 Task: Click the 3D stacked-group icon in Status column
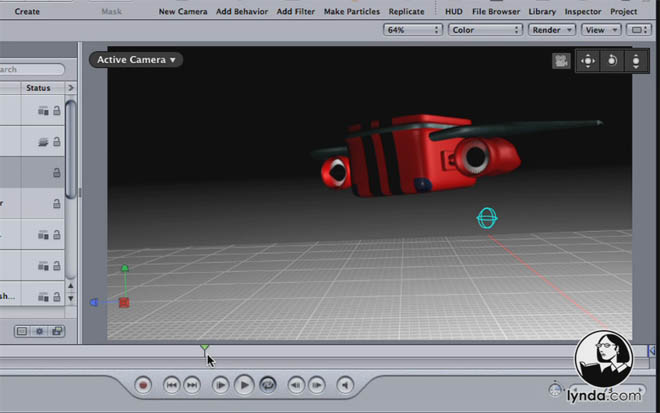(x=43, y=142)
